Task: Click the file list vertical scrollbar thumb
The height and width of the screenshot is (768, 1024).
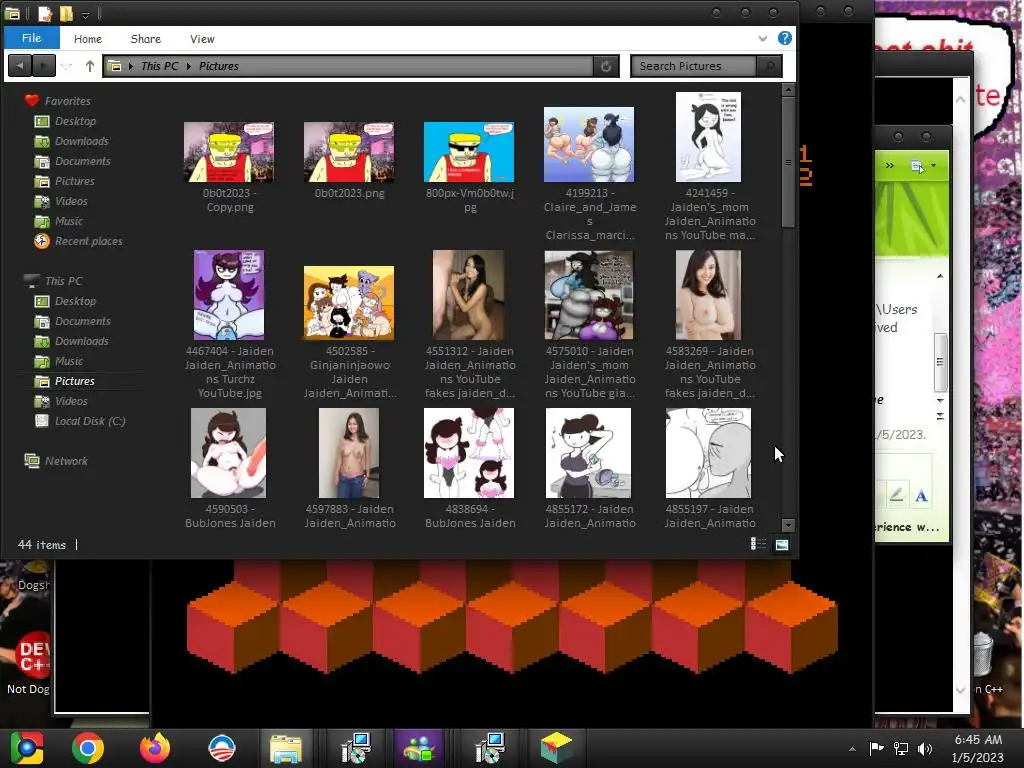Action: coord(788,162)
